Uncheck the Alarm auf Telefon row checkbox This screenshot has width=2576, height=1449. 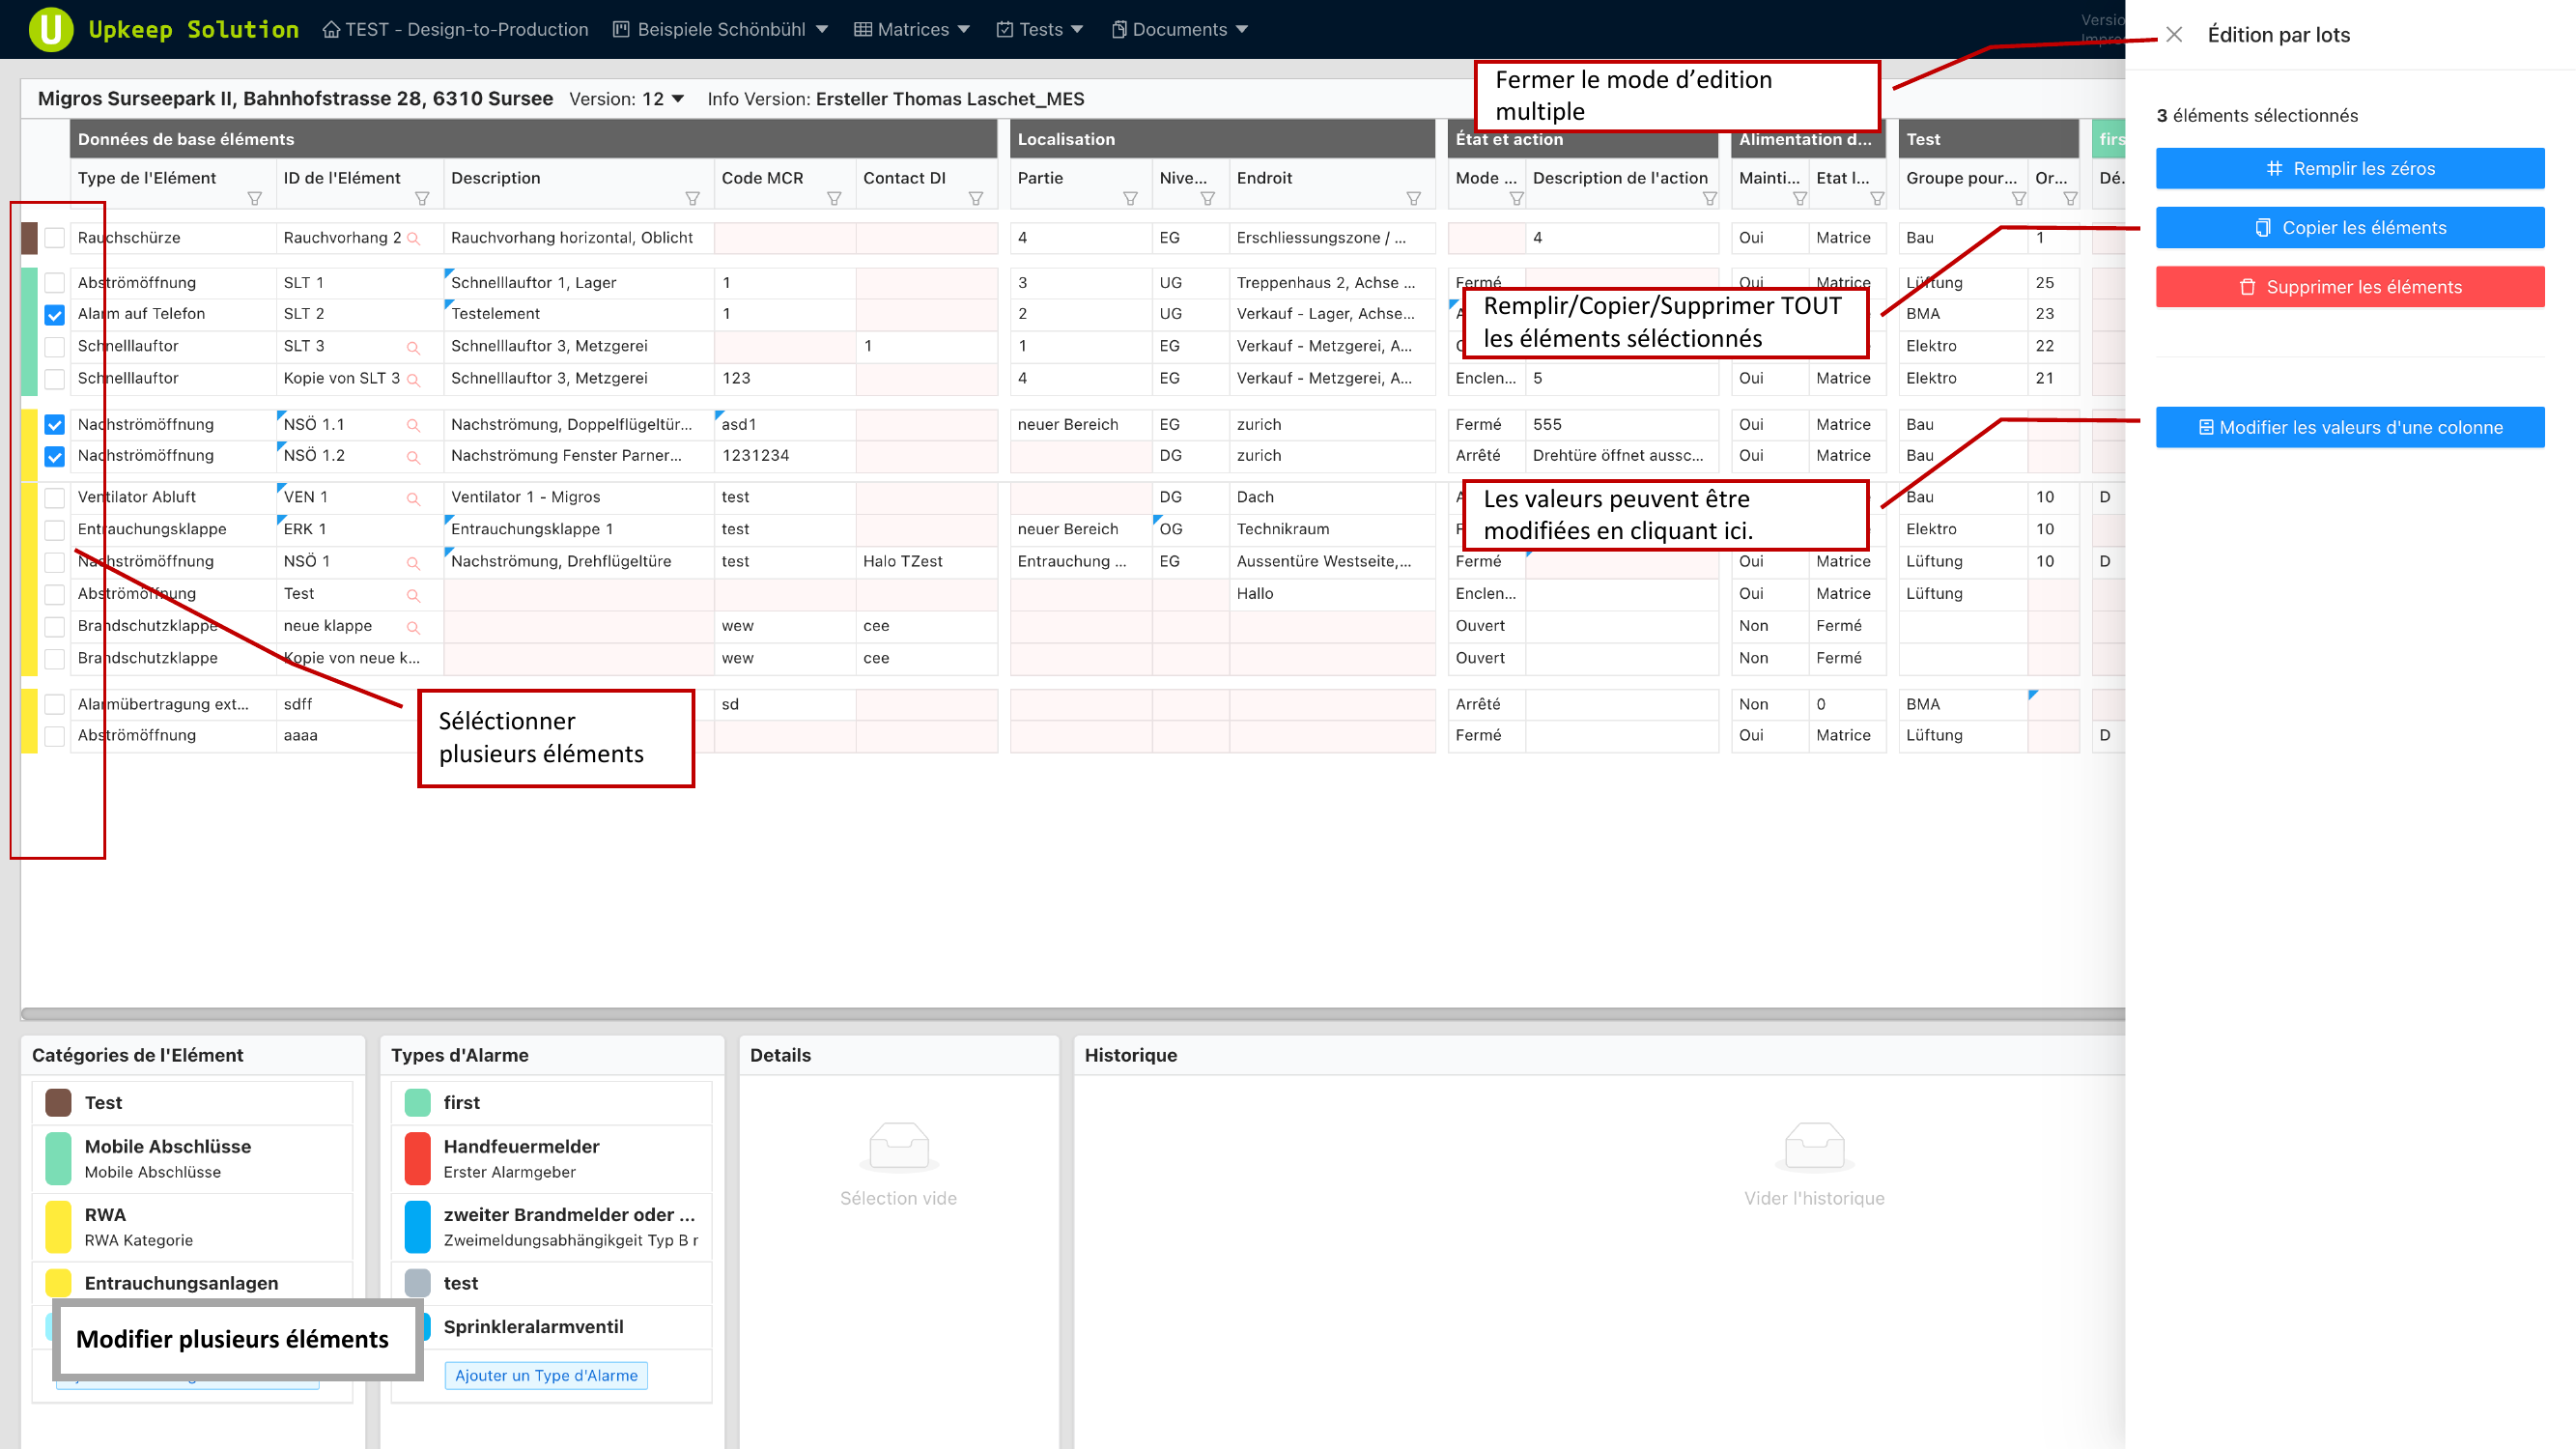point(55,315)
